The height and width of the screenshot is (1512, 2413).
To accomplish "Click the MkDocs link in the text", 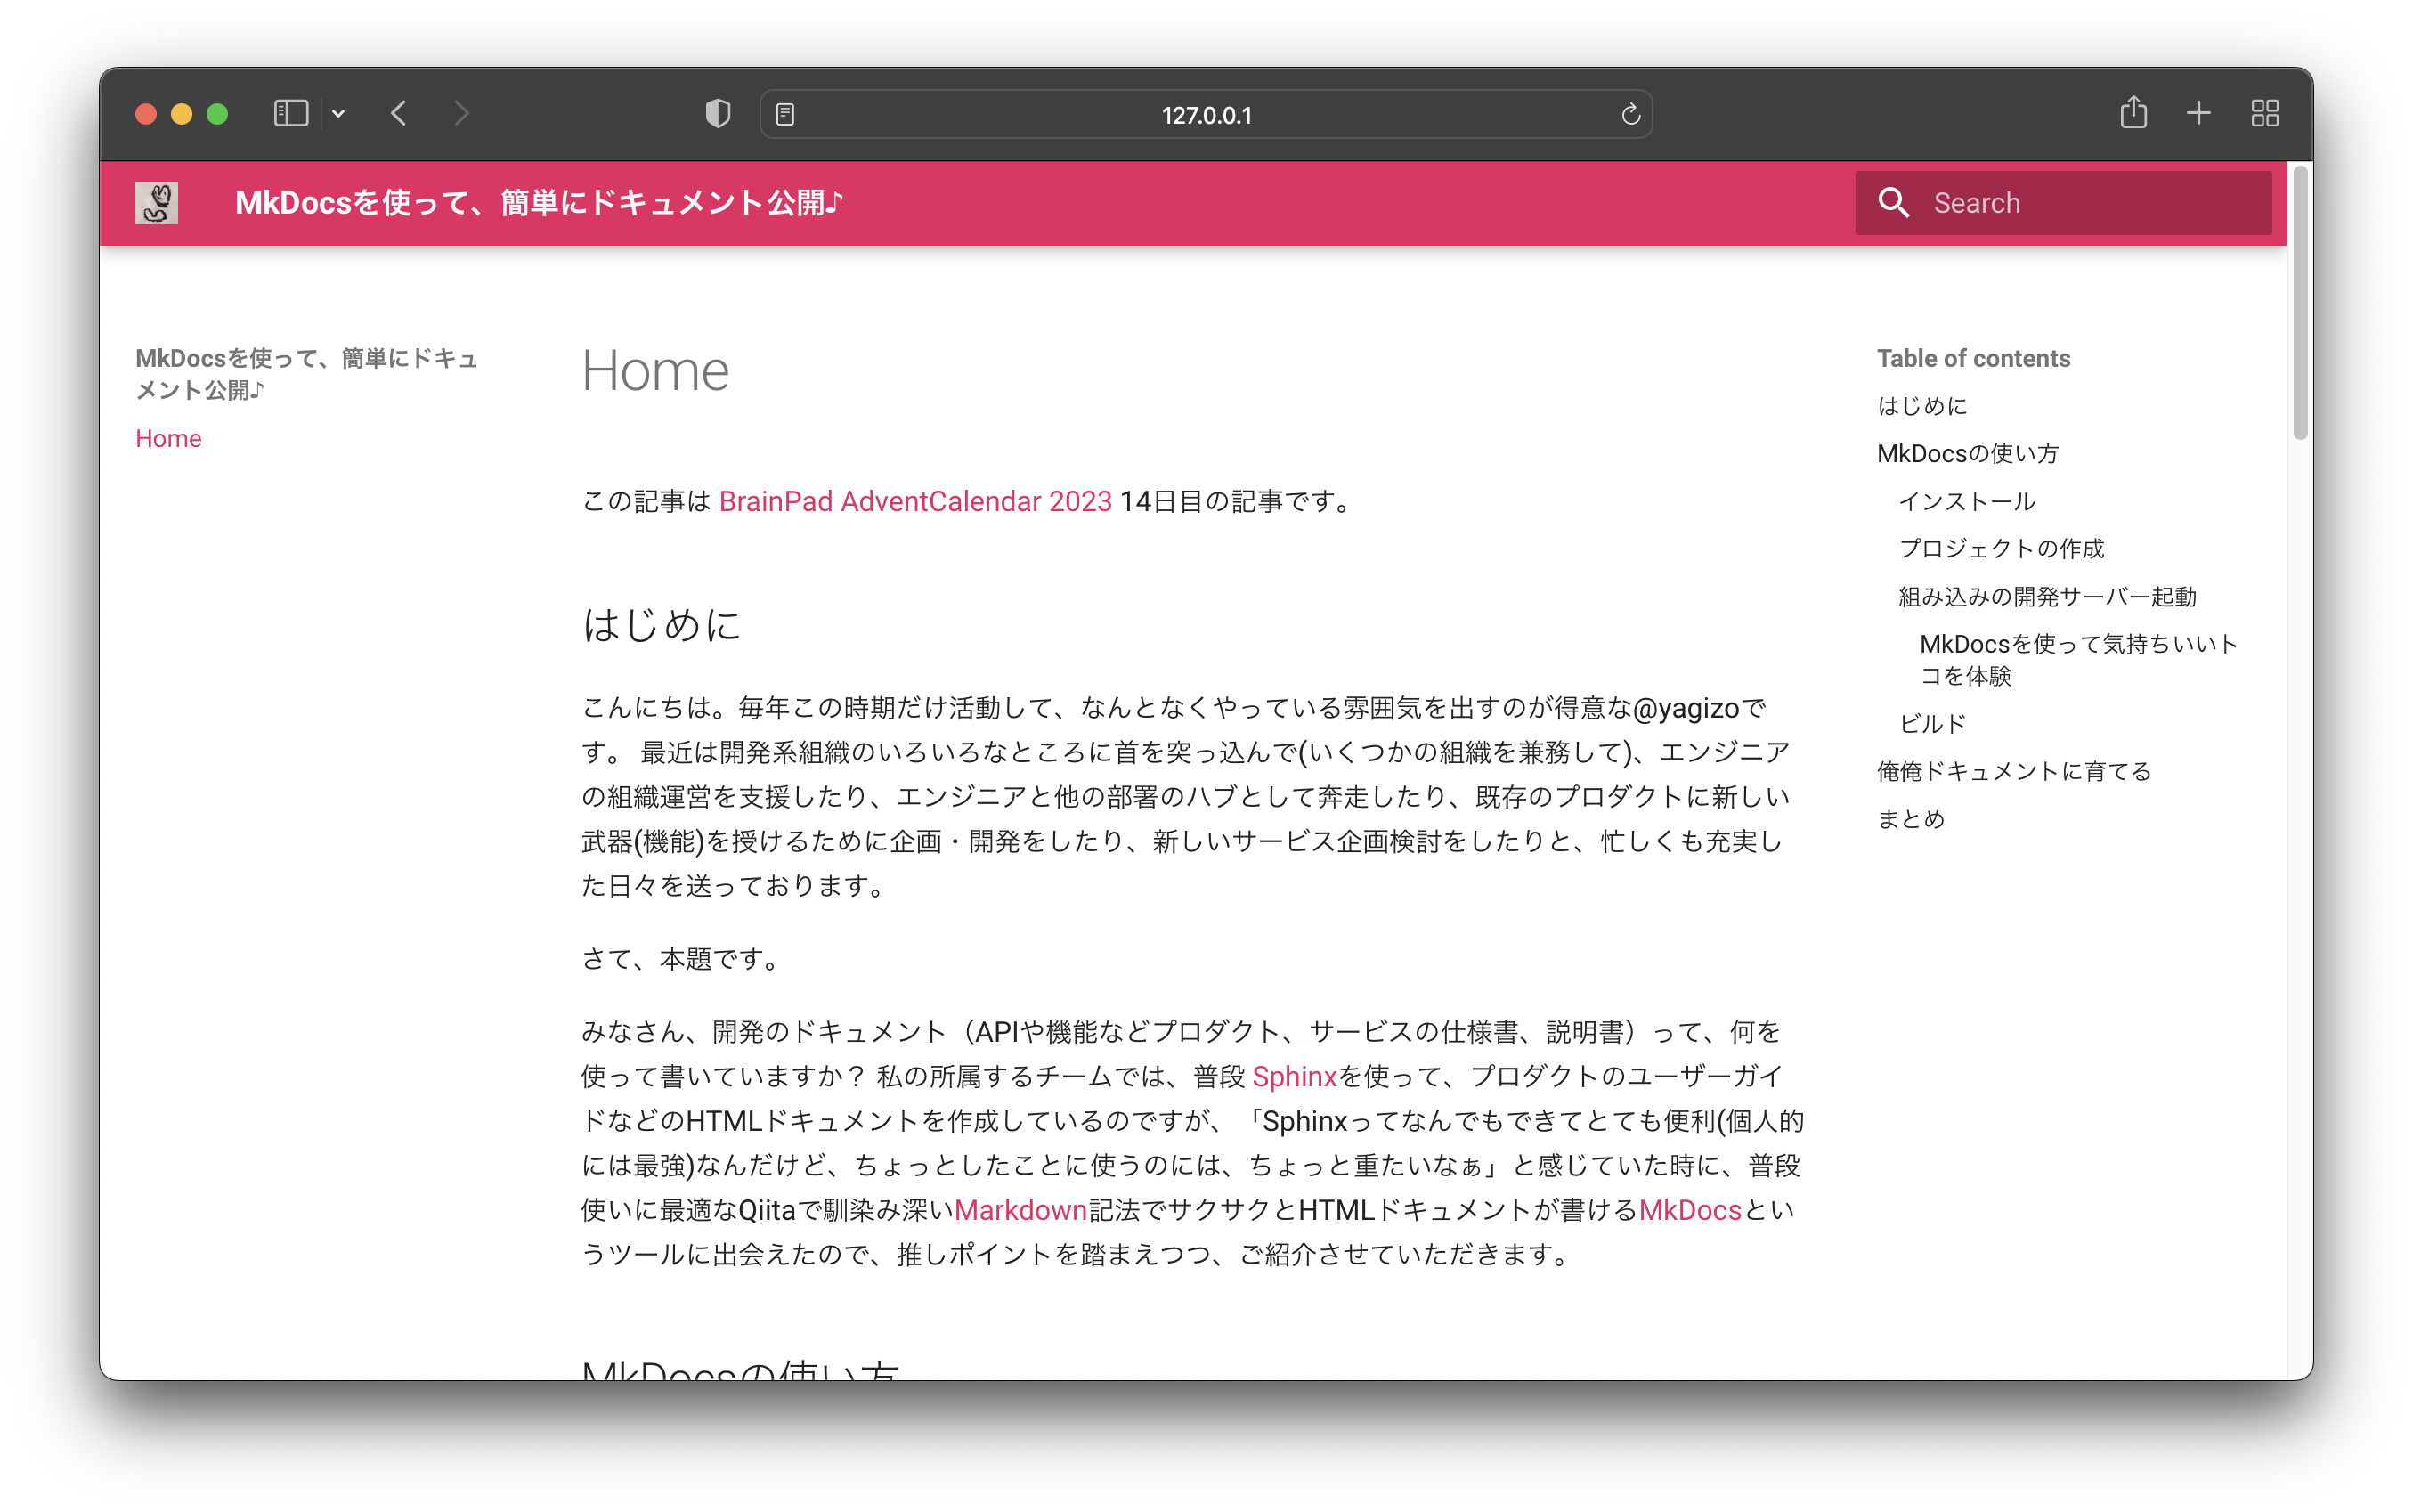I will (x=1689, y=1209).
